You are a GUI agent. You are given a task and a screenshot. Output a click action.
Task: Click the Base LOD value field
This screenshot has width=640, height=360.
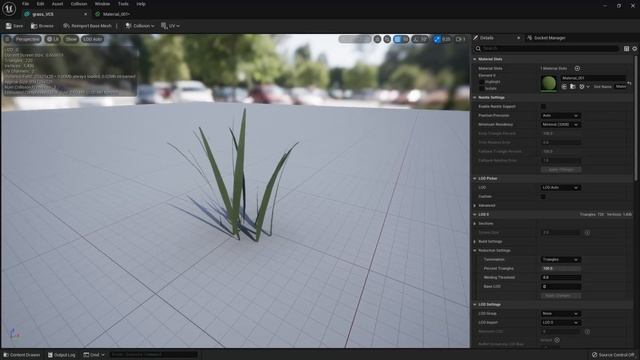[x=560, y=287]
